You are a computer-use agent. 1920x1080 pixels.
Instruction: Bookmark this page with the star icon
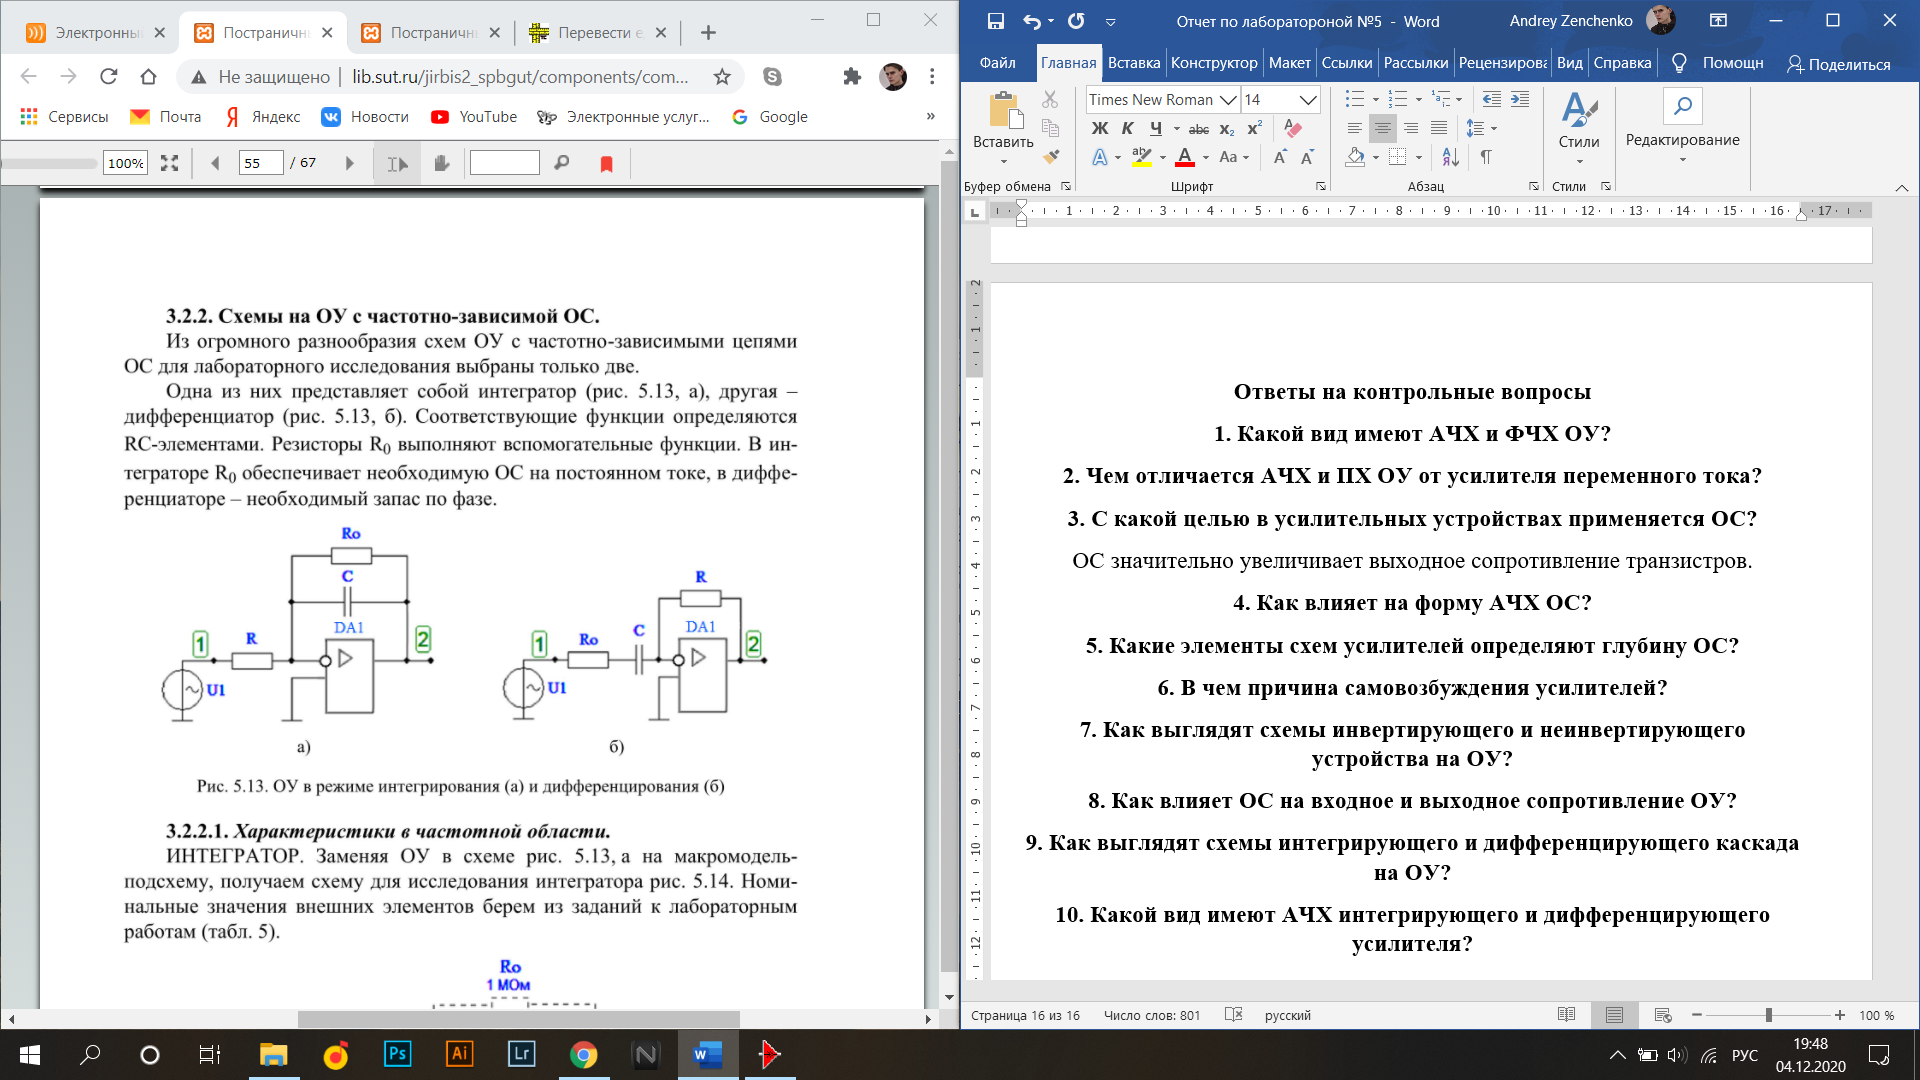point(722,77)
